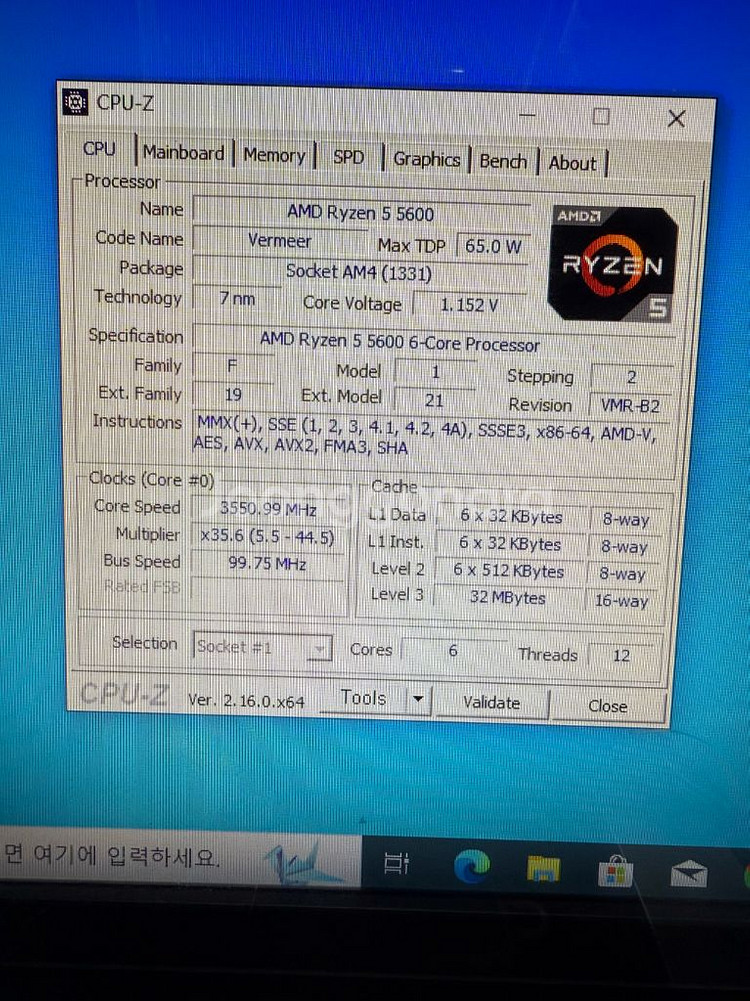Click the empty Rated FSB field
This screenshot has width=750, height=1001.
click(267, 591)
